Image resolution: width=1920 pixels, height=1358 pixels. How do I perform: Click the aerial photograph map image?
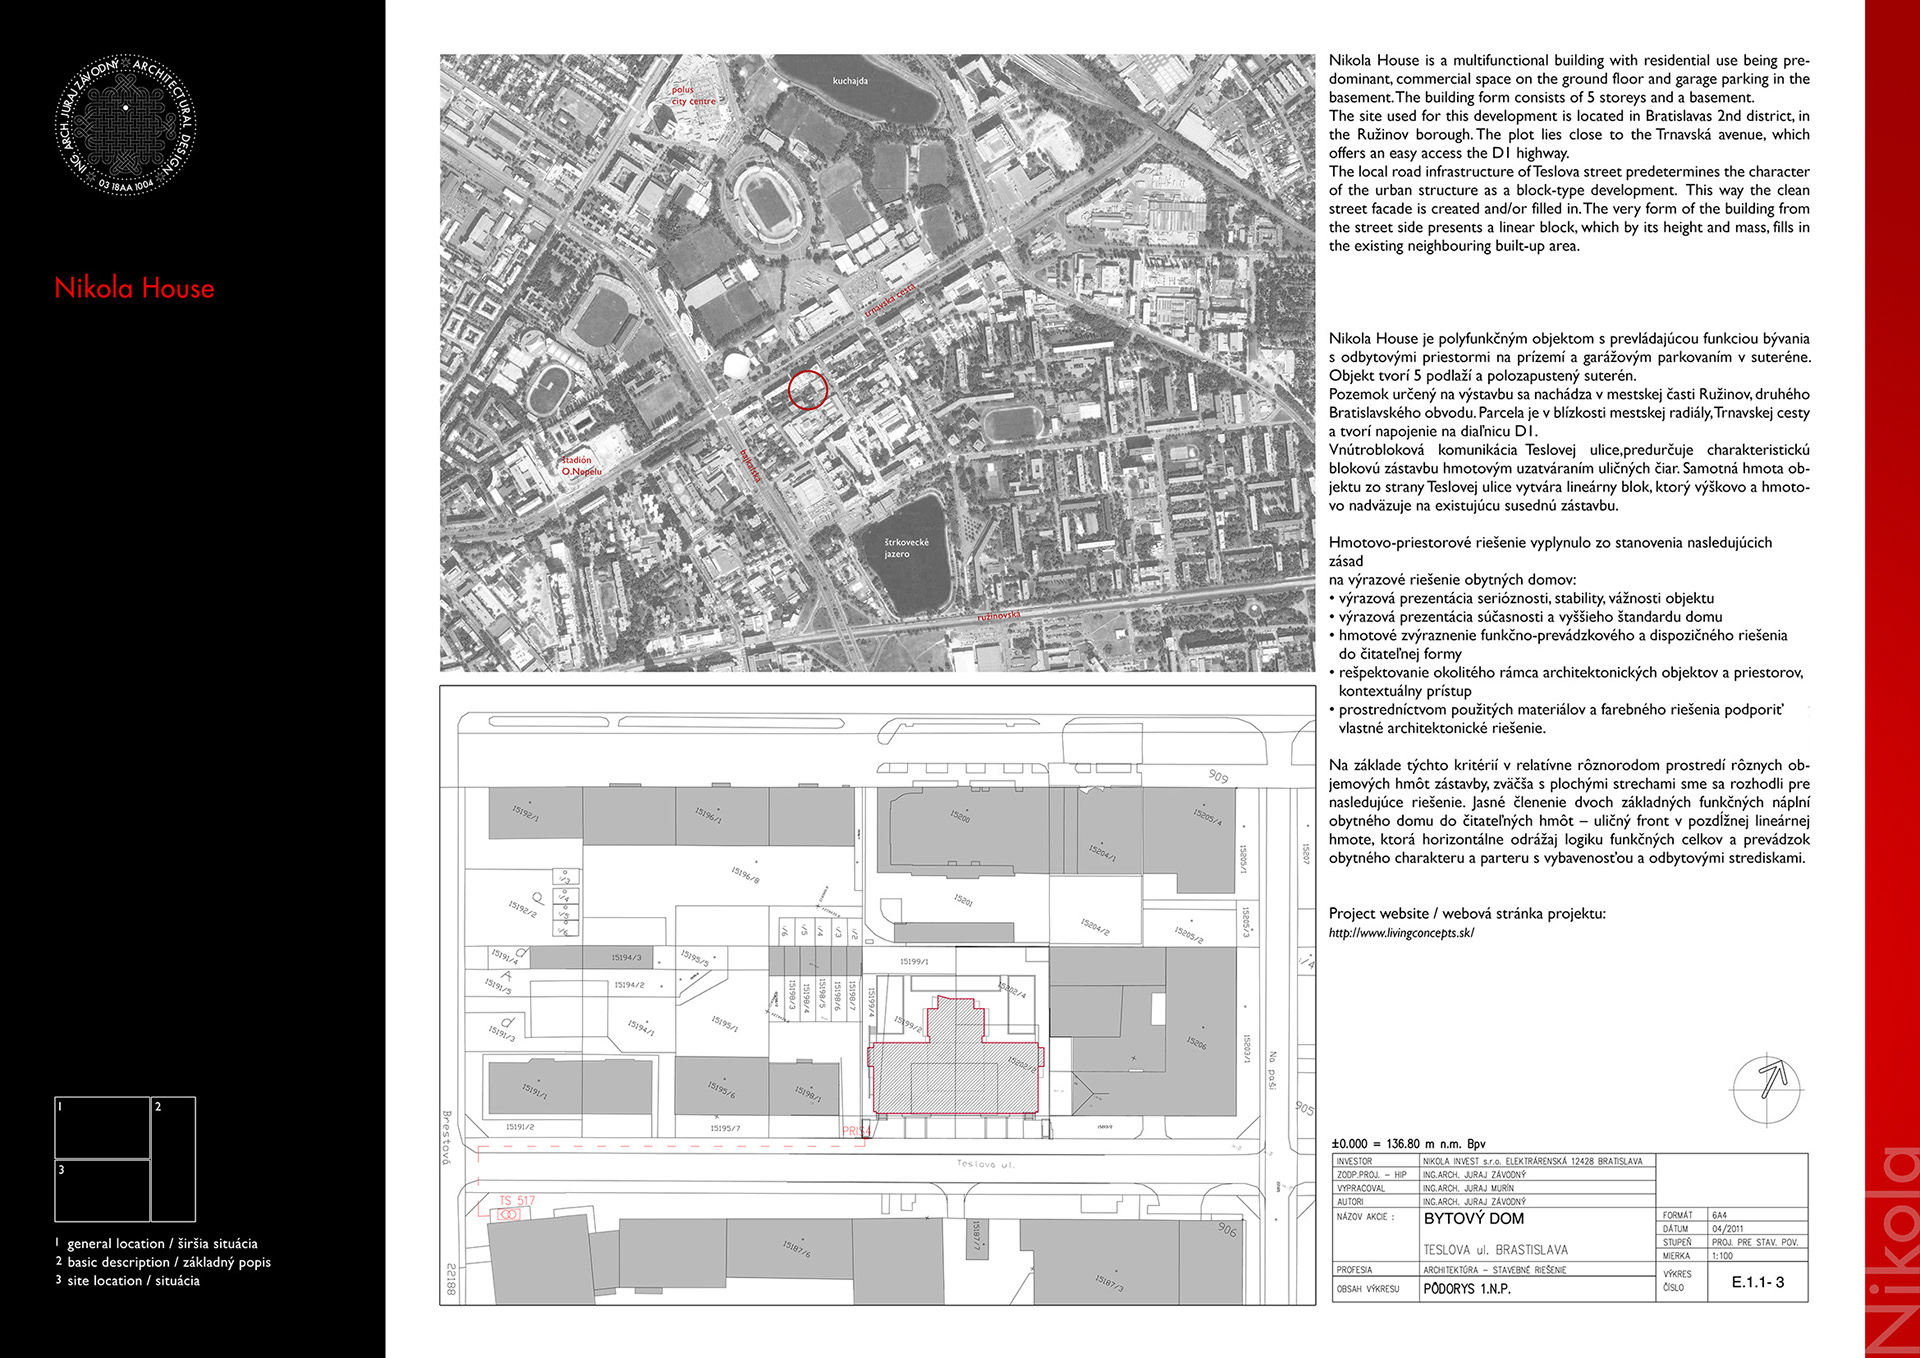[878, 363]
